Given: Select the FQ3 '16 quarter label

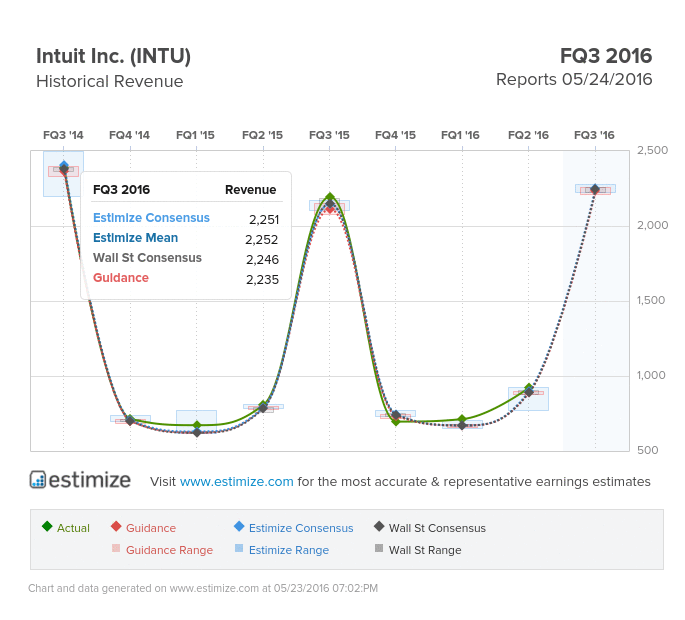Looking at the screenshot, I should (595, 135).
